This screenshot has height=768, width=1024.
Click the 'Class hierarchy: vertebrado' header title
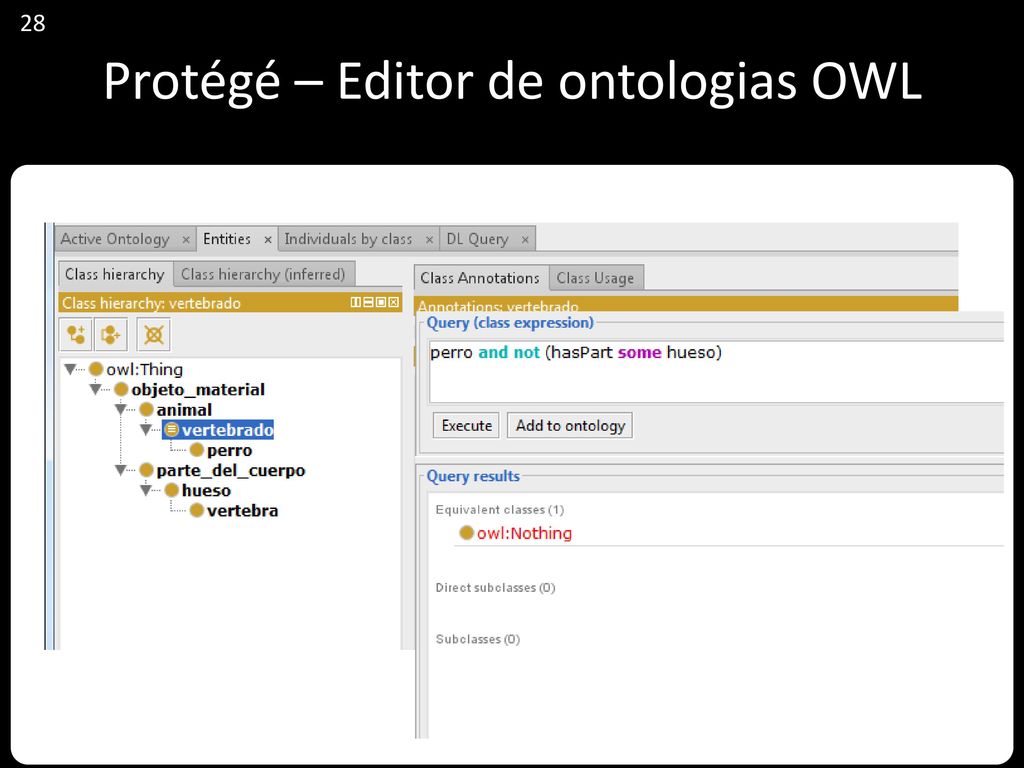click(152, 303)
